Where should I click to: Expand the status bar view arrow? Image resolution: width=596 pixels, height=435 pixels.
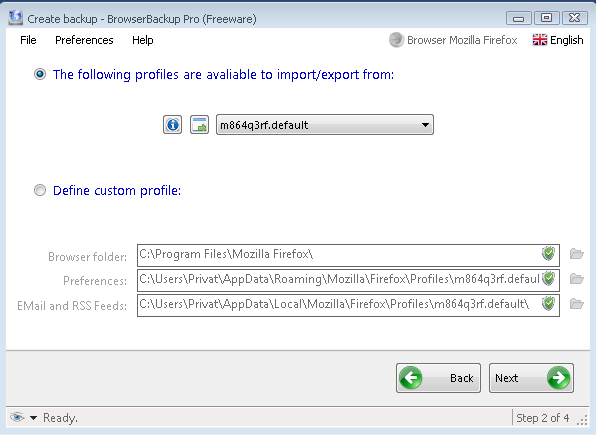point(33,418)
